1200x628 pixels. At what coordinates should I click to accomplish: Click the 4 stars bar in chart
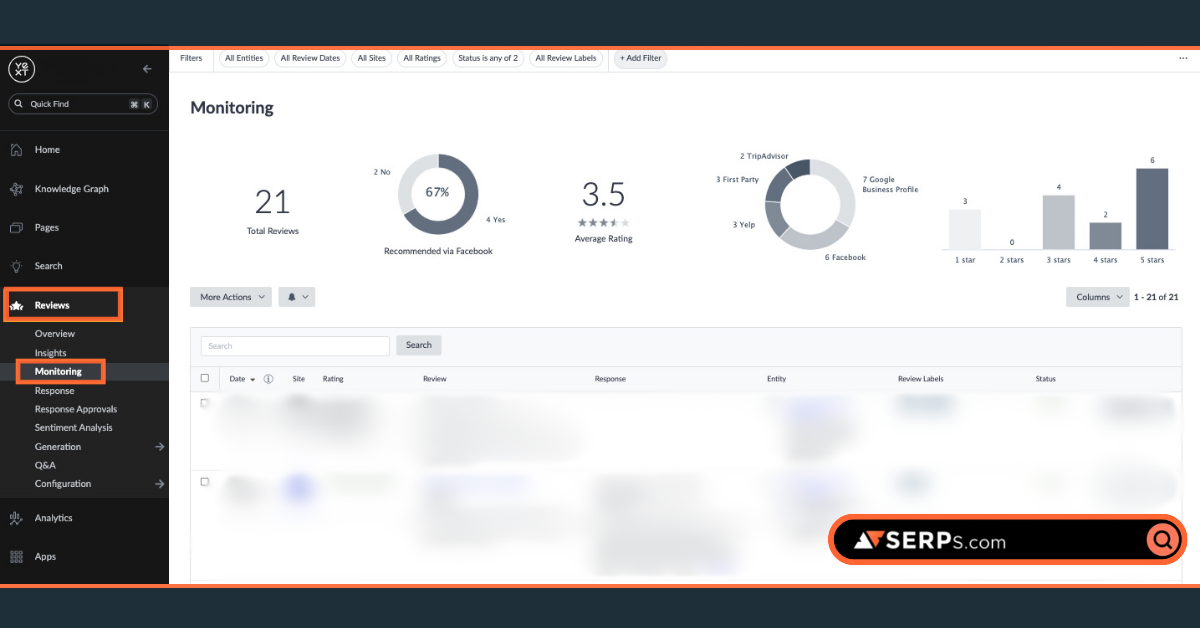(x=1105, y=236)
